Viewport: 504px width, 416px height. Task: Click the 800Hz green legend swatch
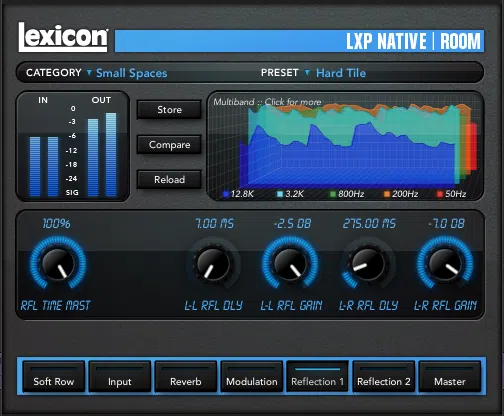(x=333, y=194)
